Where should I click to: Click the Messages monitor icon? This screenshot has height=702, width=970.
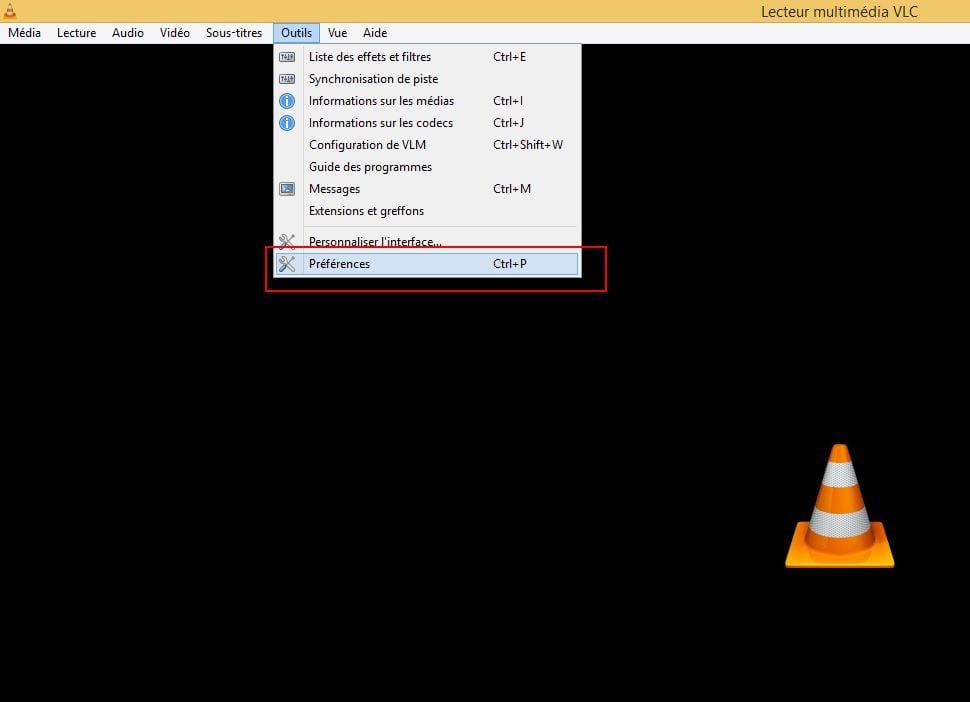(287, 189)
